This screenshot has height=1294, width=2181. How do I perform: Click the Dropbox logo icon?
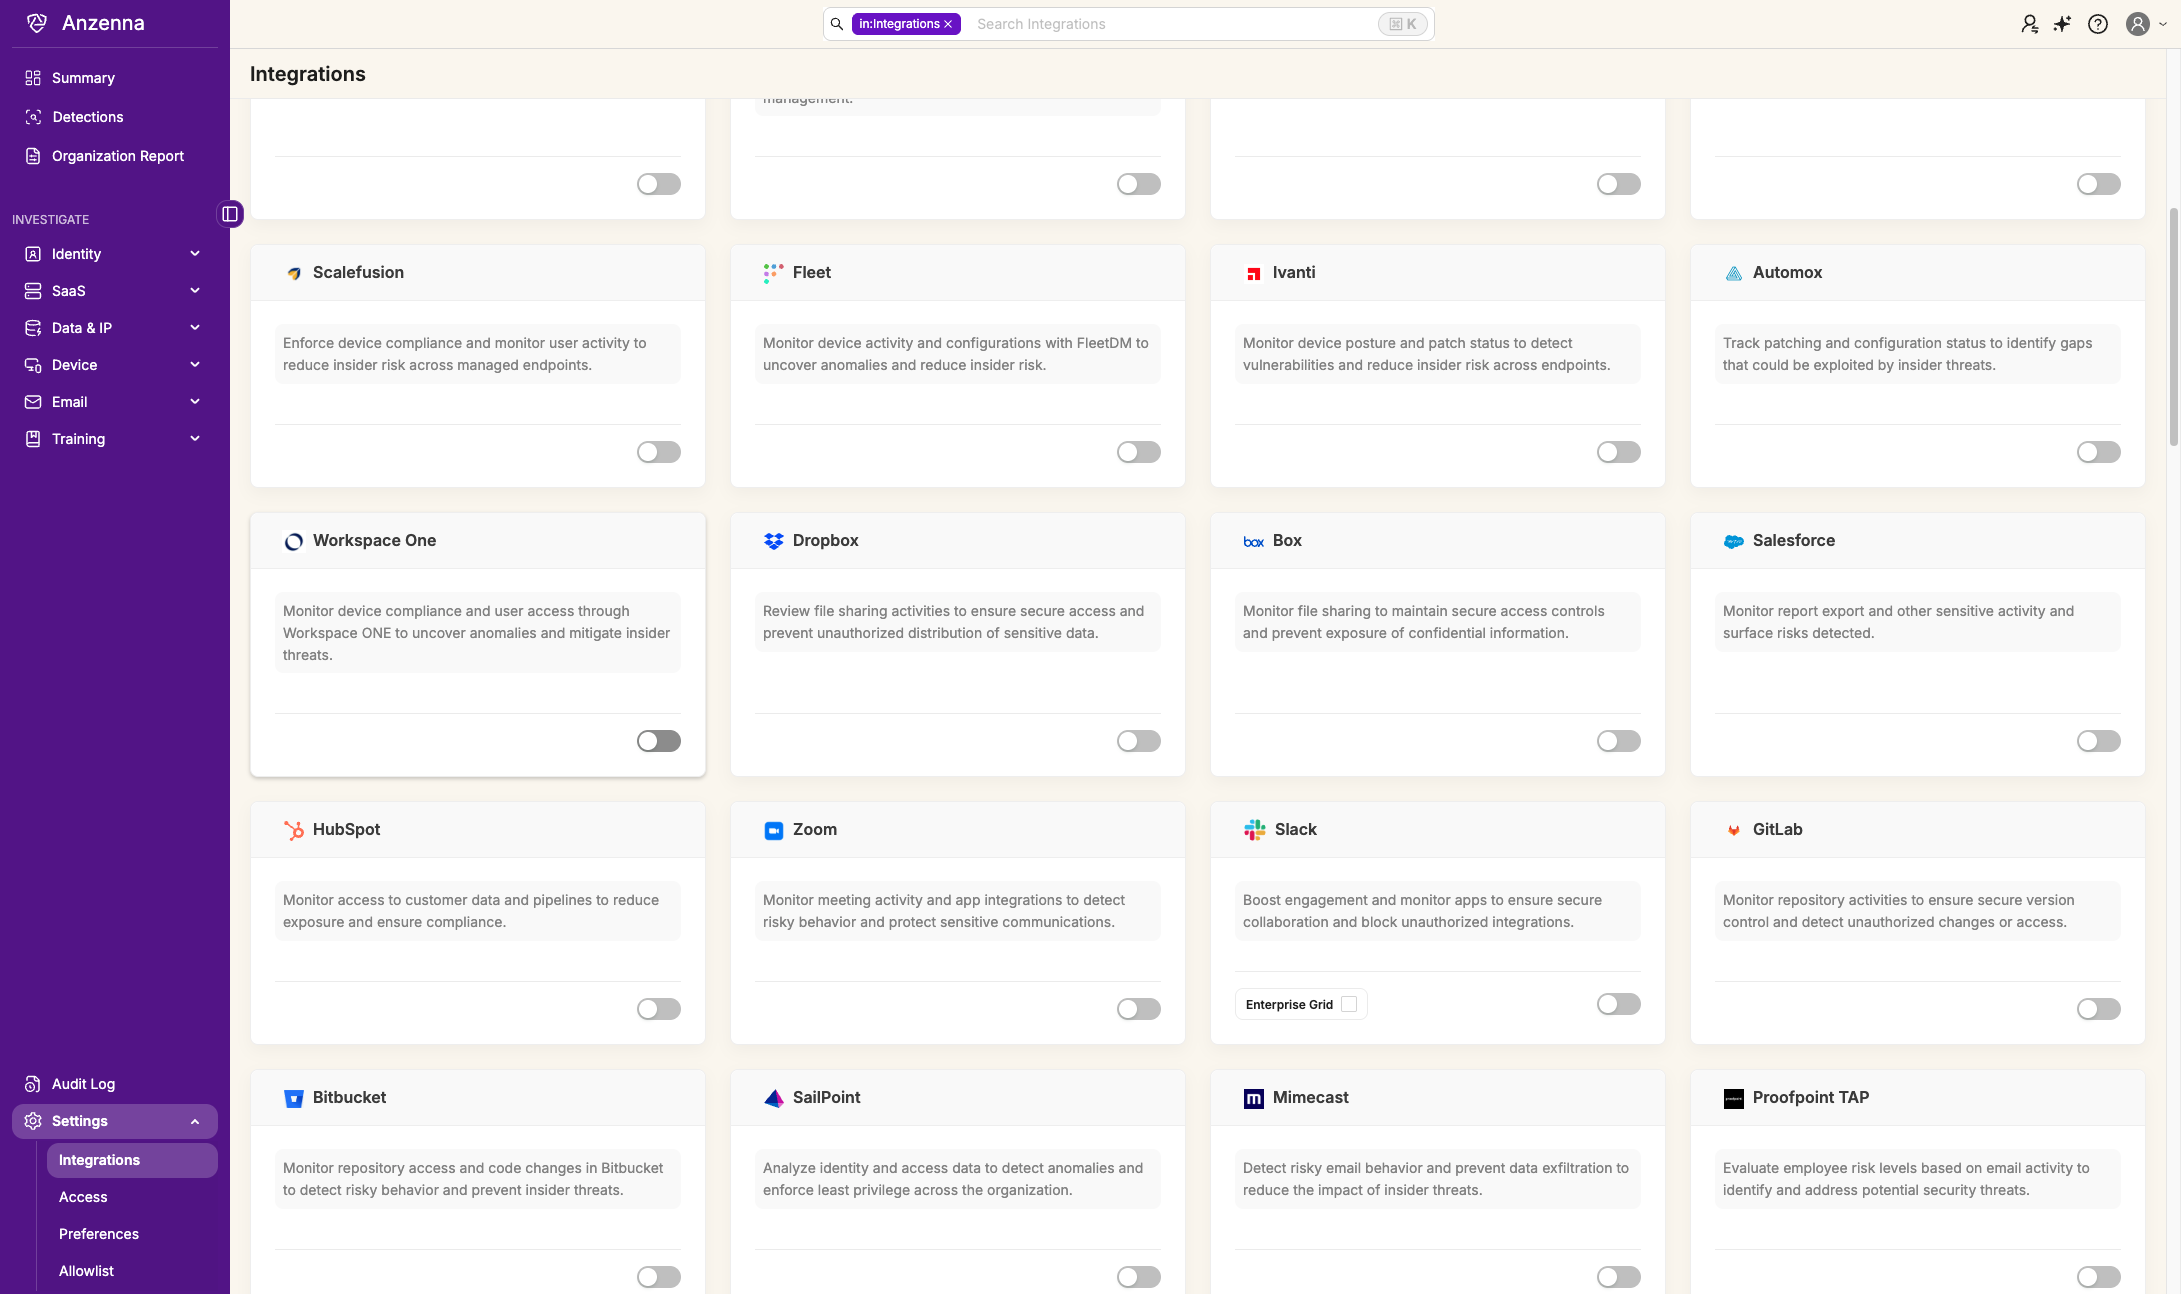[773, 541]
